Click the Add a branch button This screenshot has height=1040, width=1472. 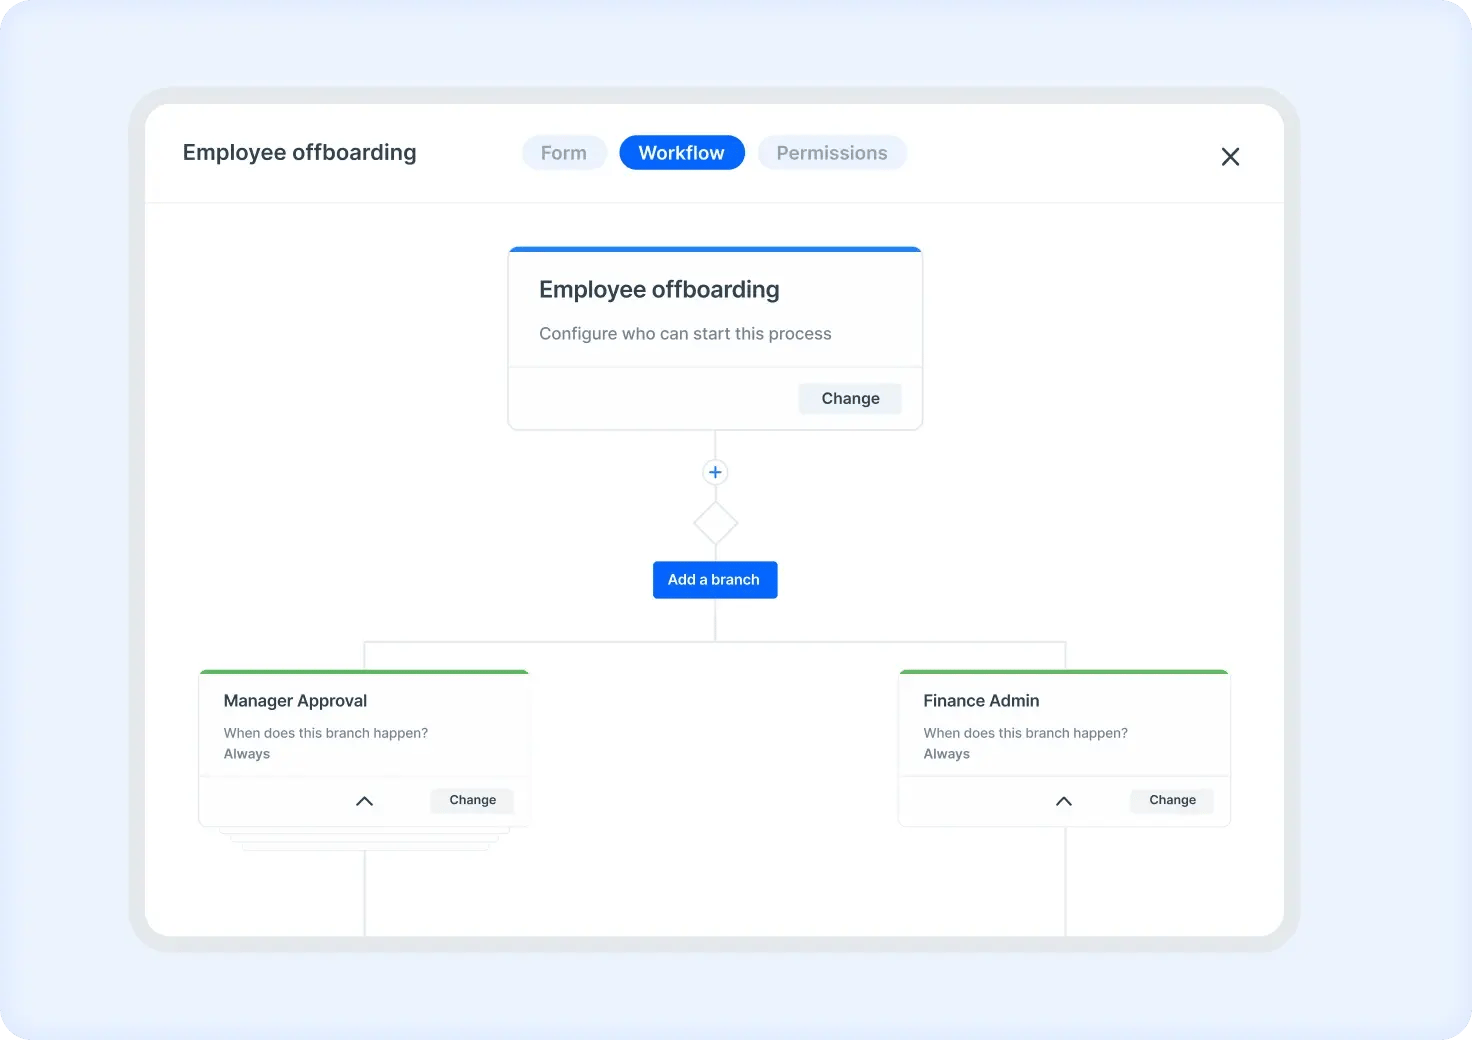(x=714, y=580)
